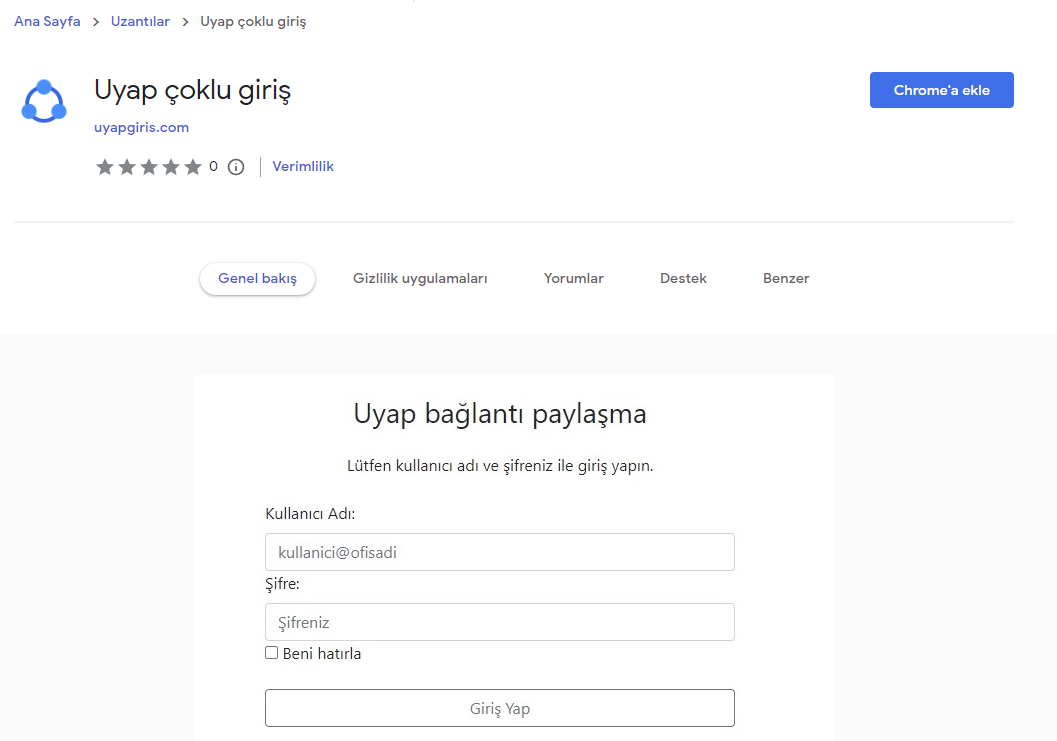
Task: Click the first rating star
Action: coord(105,167)
